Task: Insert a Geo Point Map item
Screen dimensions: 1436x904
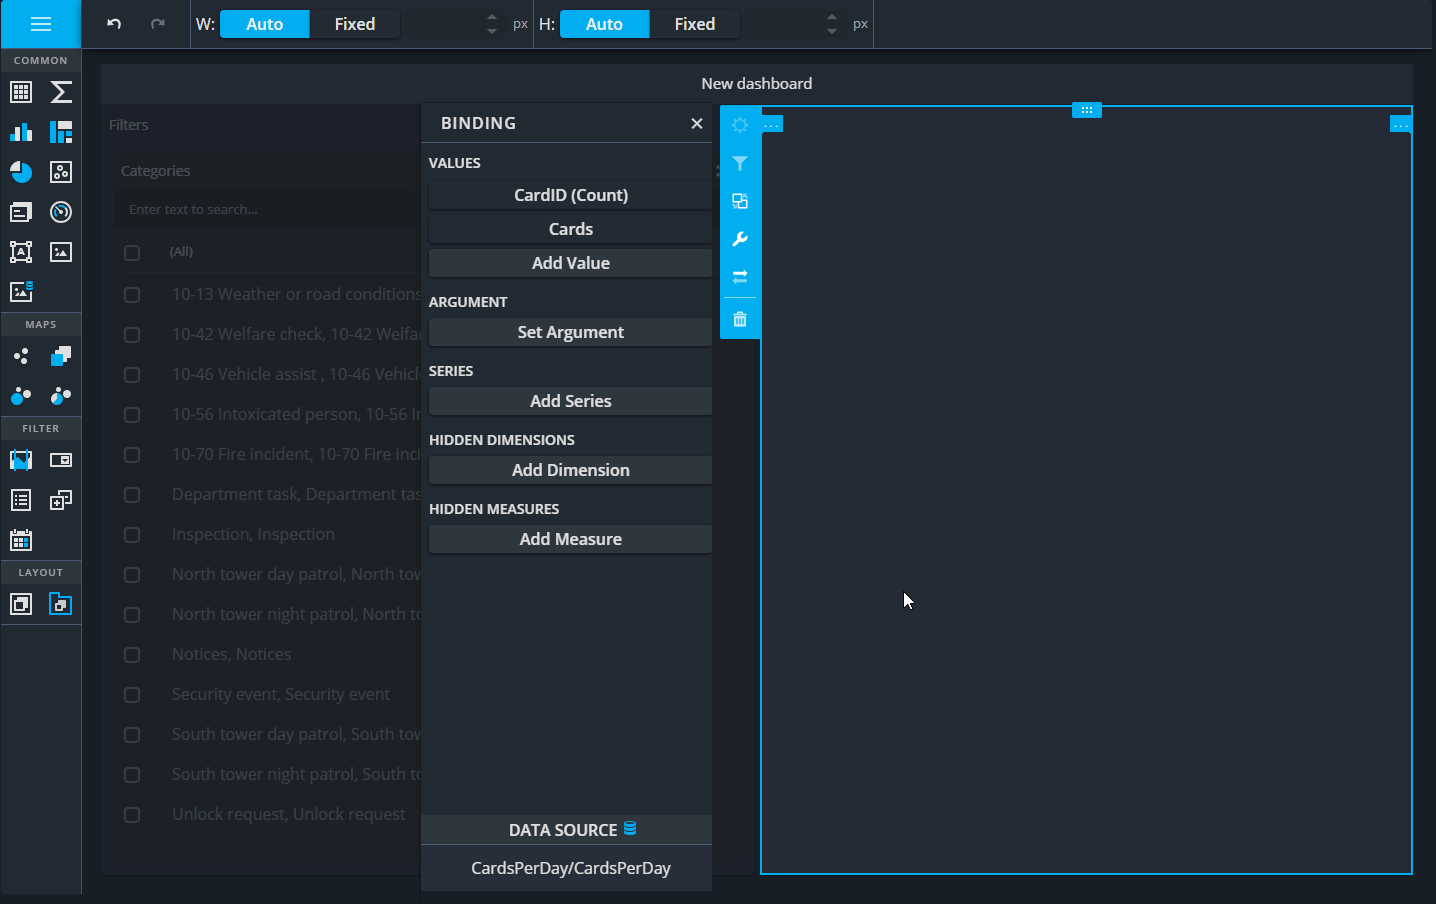Action: pos(21,356)
